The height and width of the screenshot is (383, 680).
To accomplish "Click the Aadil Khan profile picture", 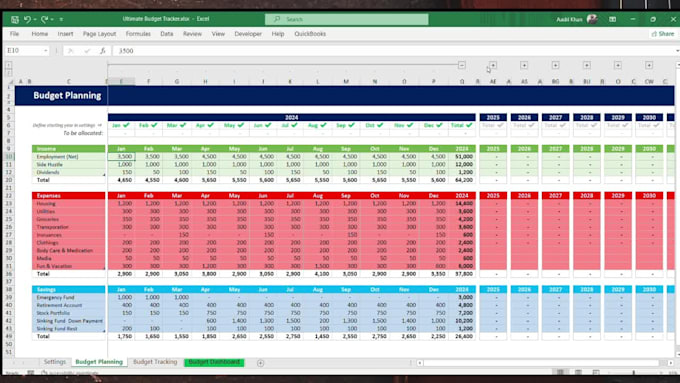I will [592, 19].
